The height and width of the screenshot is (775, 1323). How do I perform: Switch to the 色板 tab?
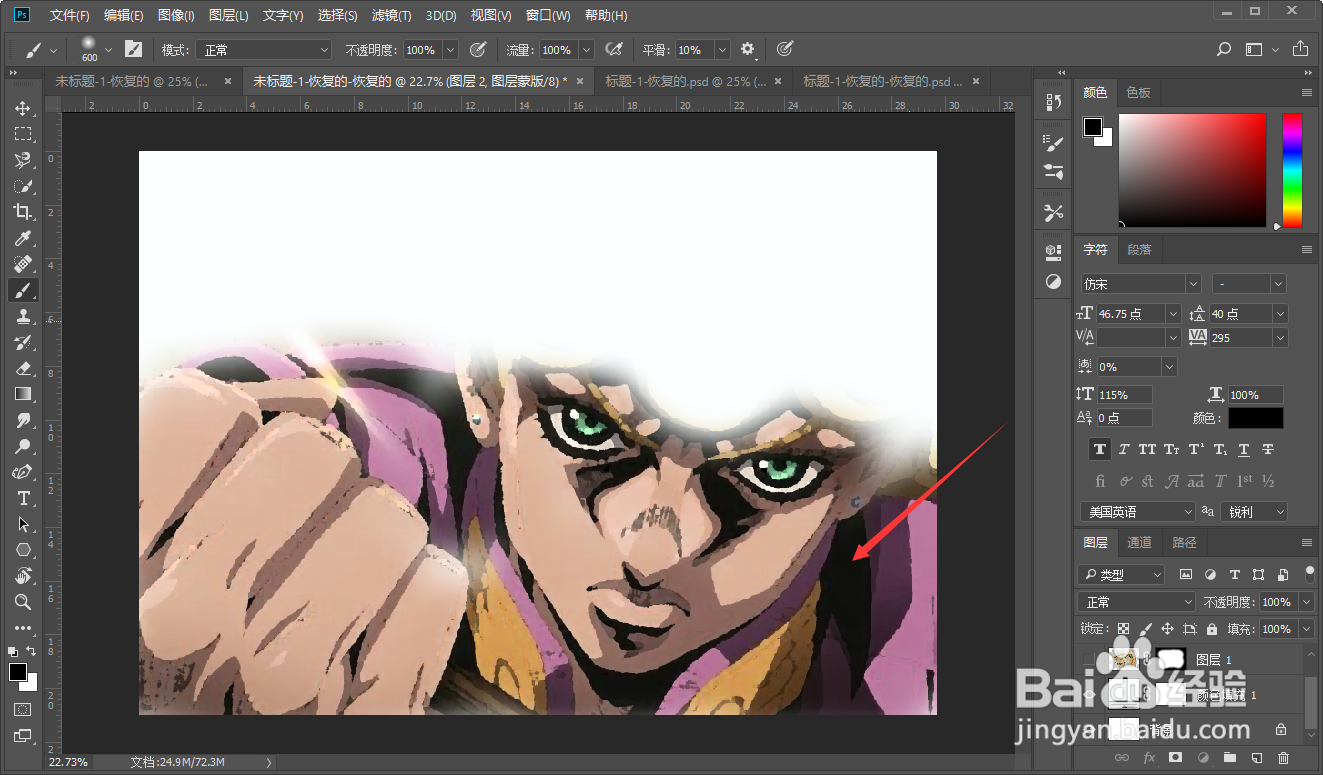[1139, 92]
